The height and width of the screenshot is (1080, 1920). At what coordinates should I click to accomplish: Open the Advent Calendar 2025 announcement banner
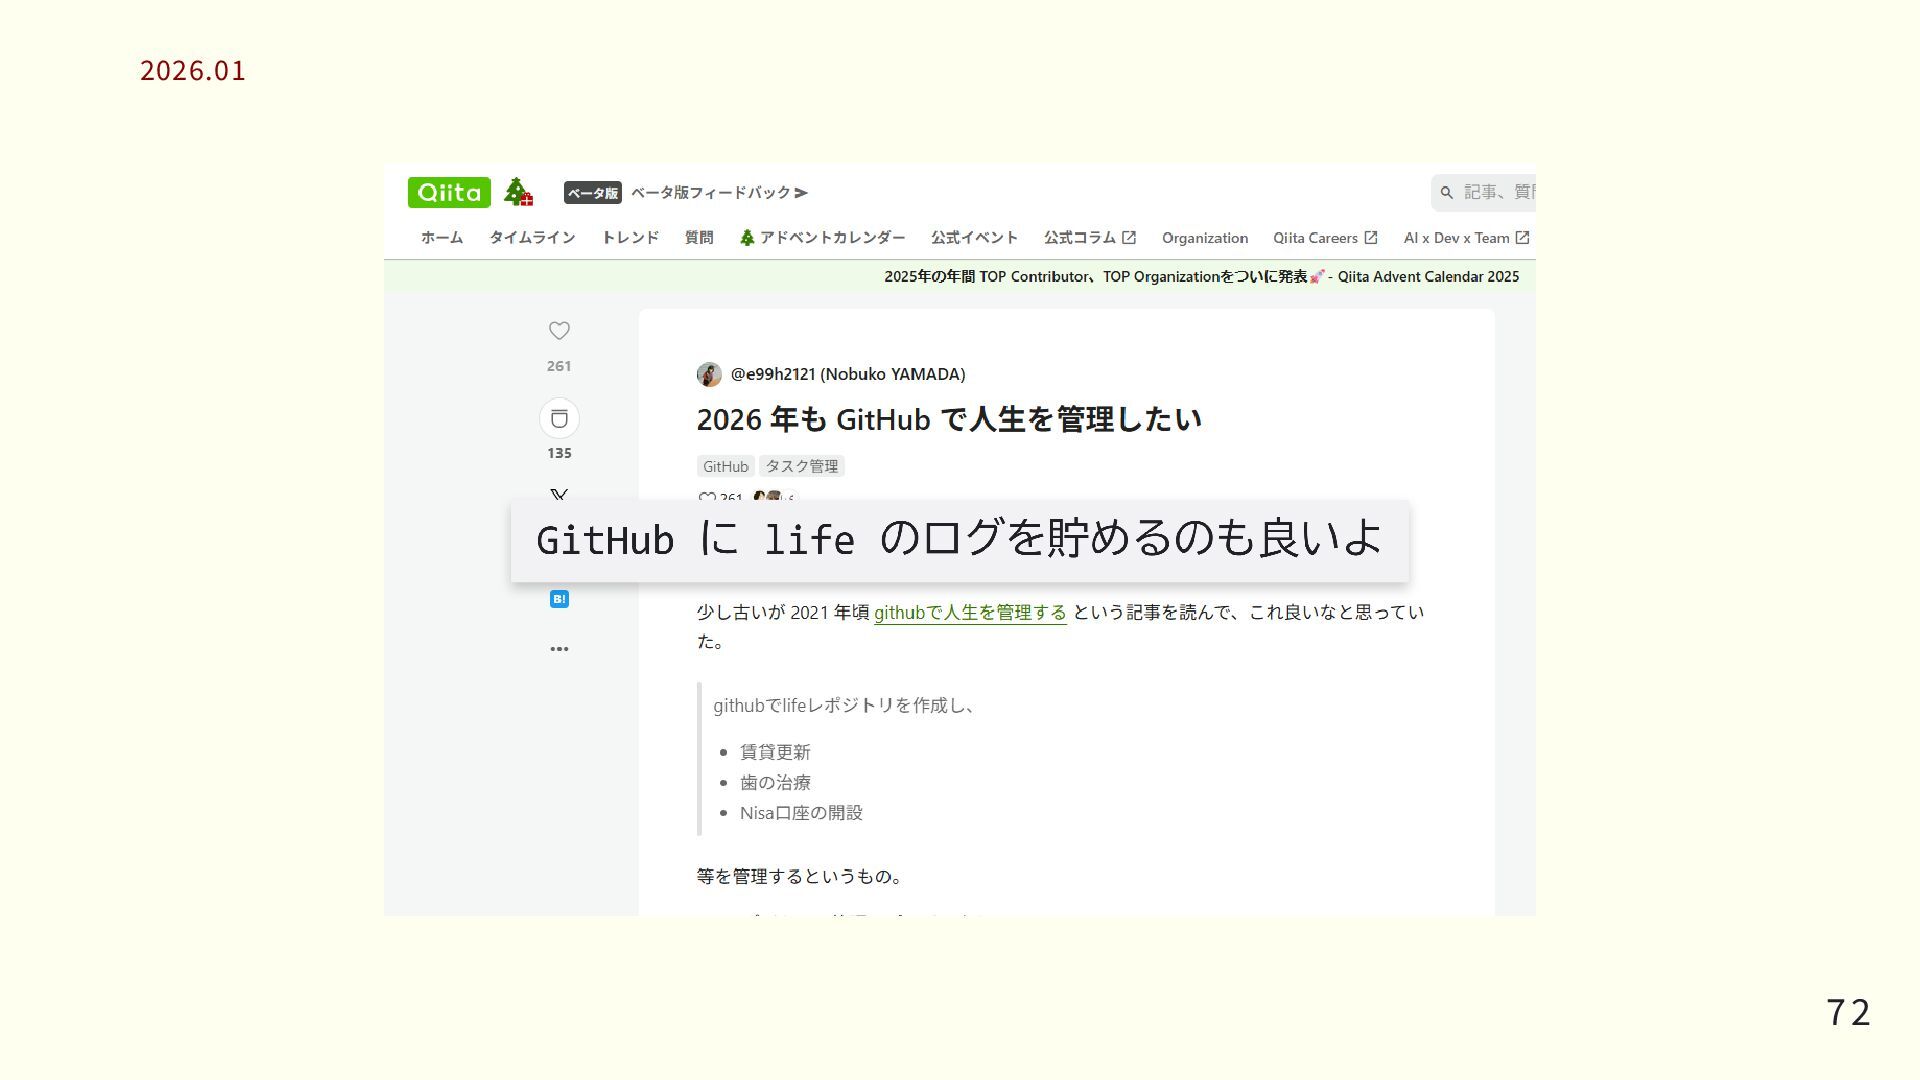point(1201,277)
